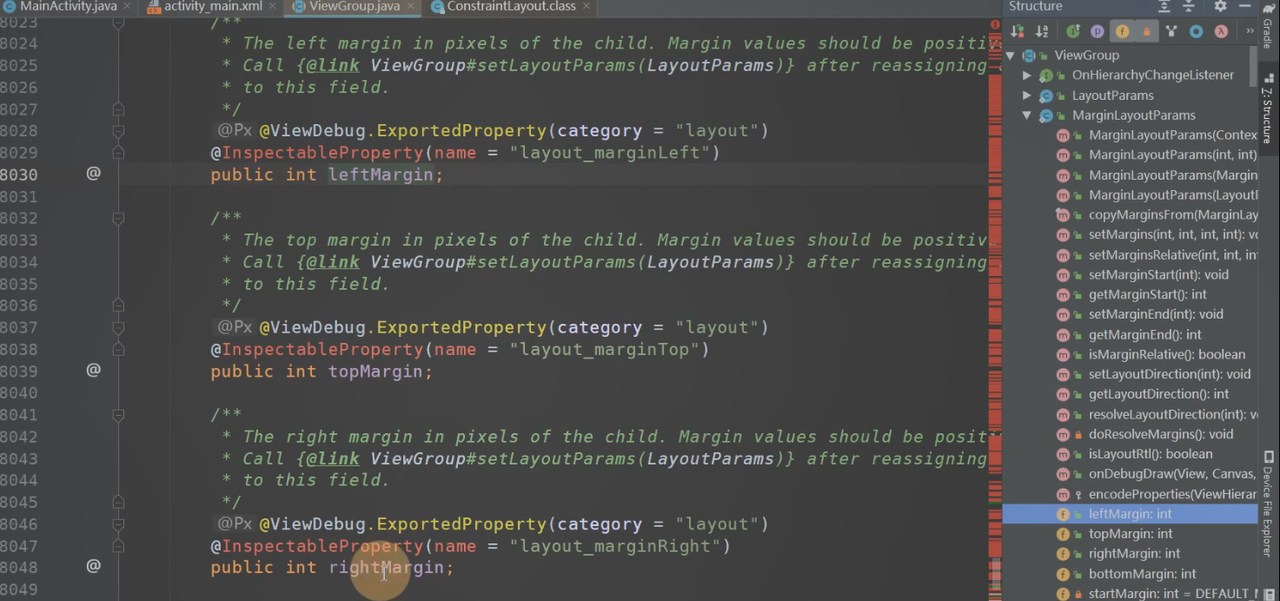The height and width of the screenshot is (601, 1280).
Task: Fold the rightMargin Javadoc comment at line 8041
Action: 118,415
